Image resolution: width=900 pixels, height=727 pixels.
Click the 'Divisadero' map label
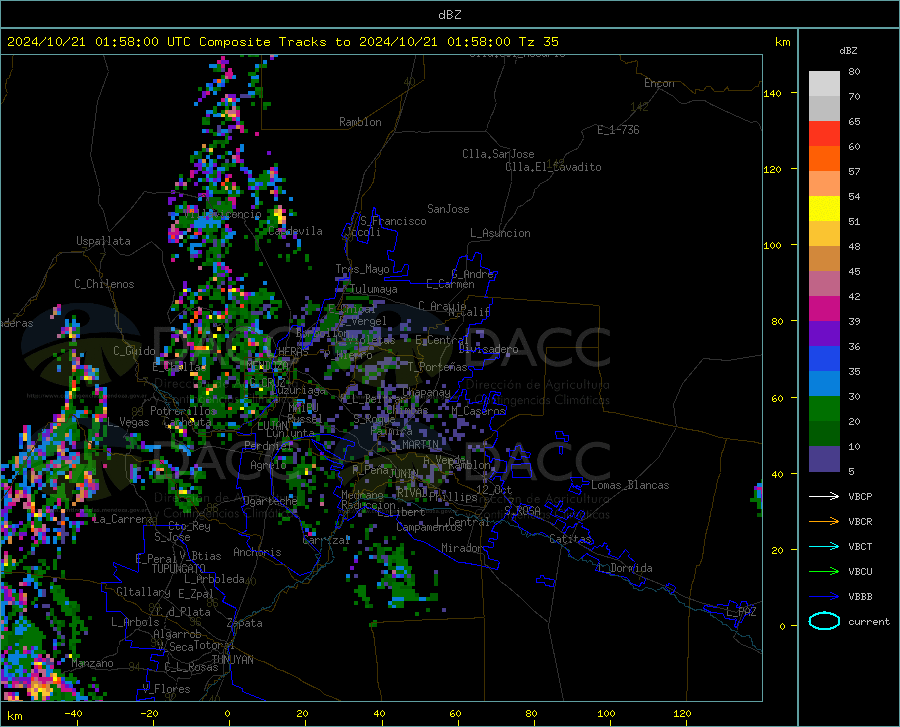[488, 349]
